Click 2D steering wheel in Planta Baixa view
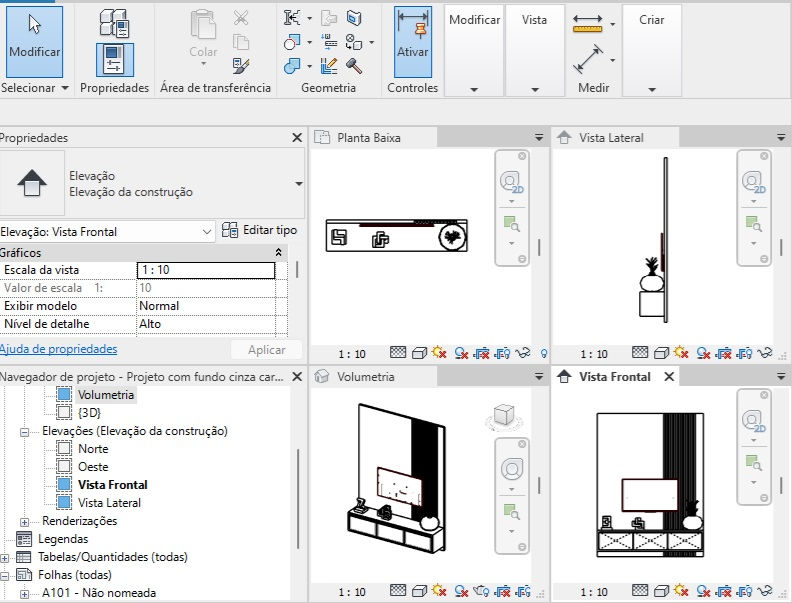 click(511, 182)
